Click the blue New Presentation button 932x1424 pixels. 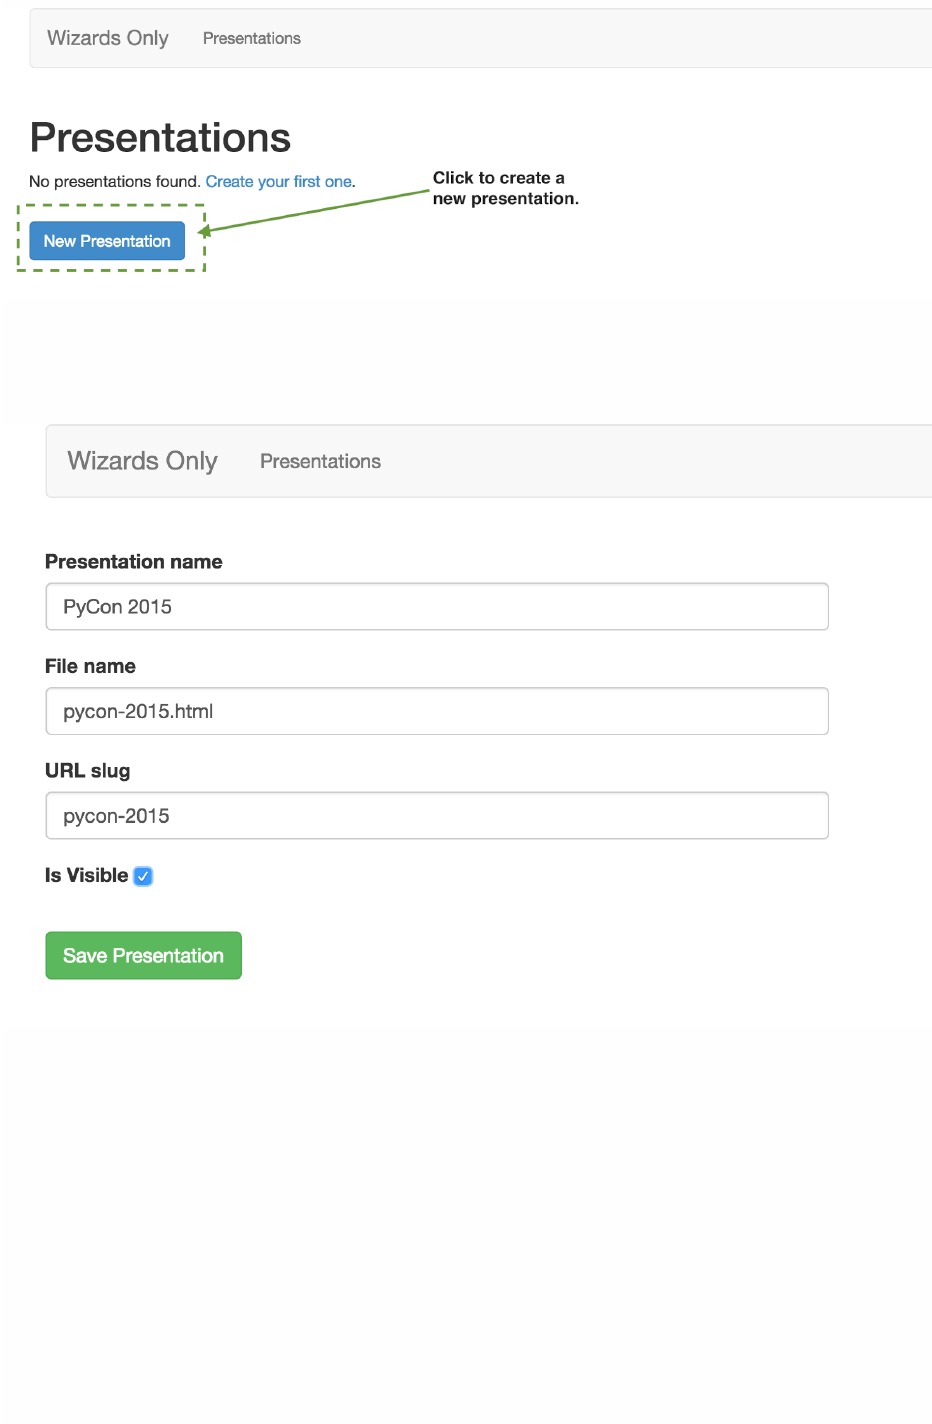point(107,241)
